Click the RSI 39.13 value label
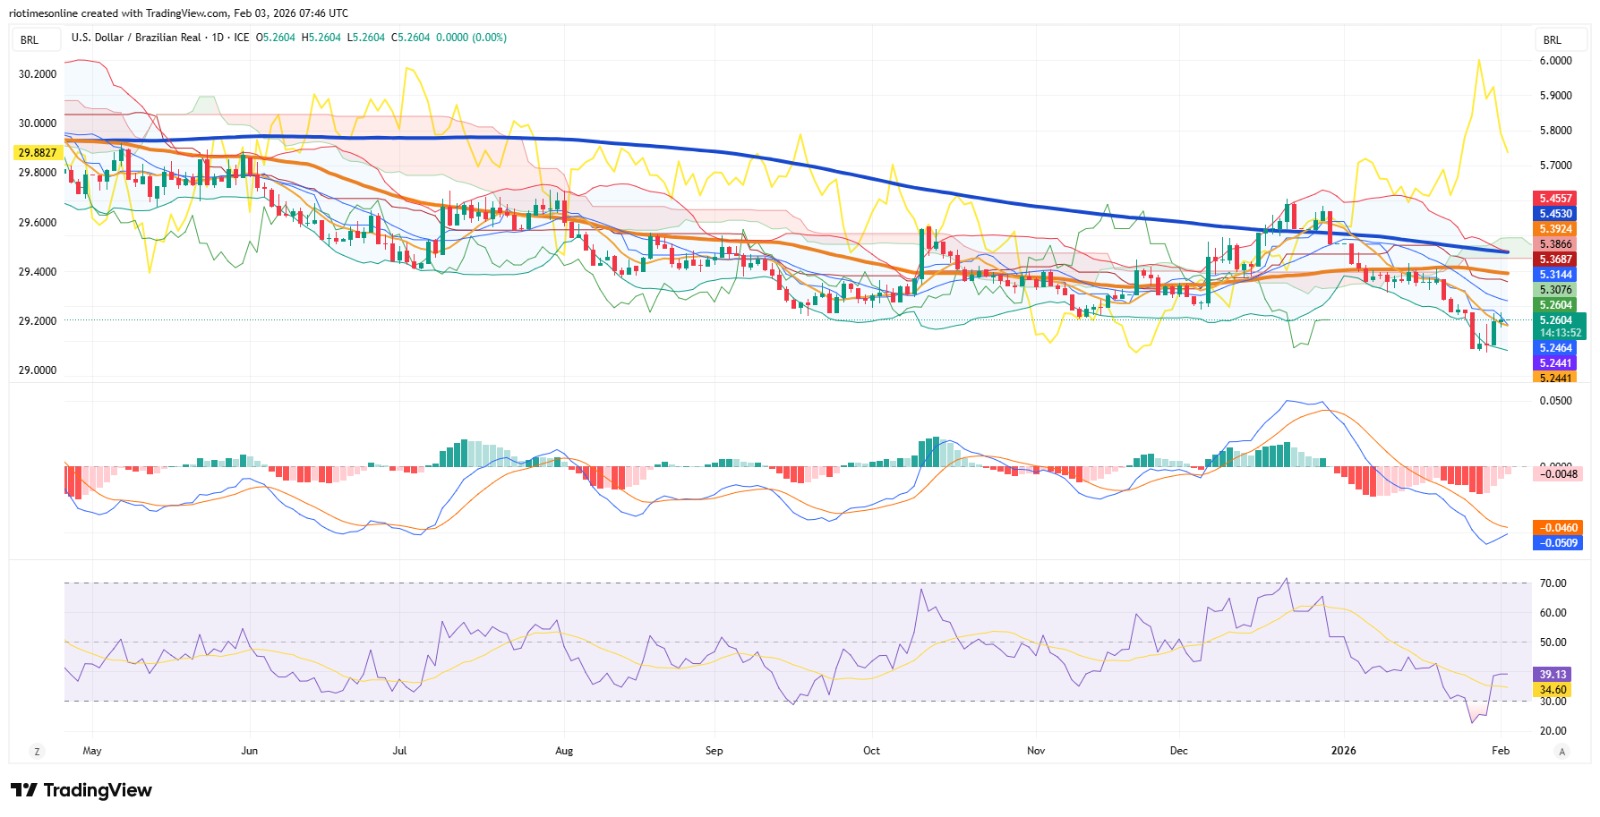 tap(1553, 675)
